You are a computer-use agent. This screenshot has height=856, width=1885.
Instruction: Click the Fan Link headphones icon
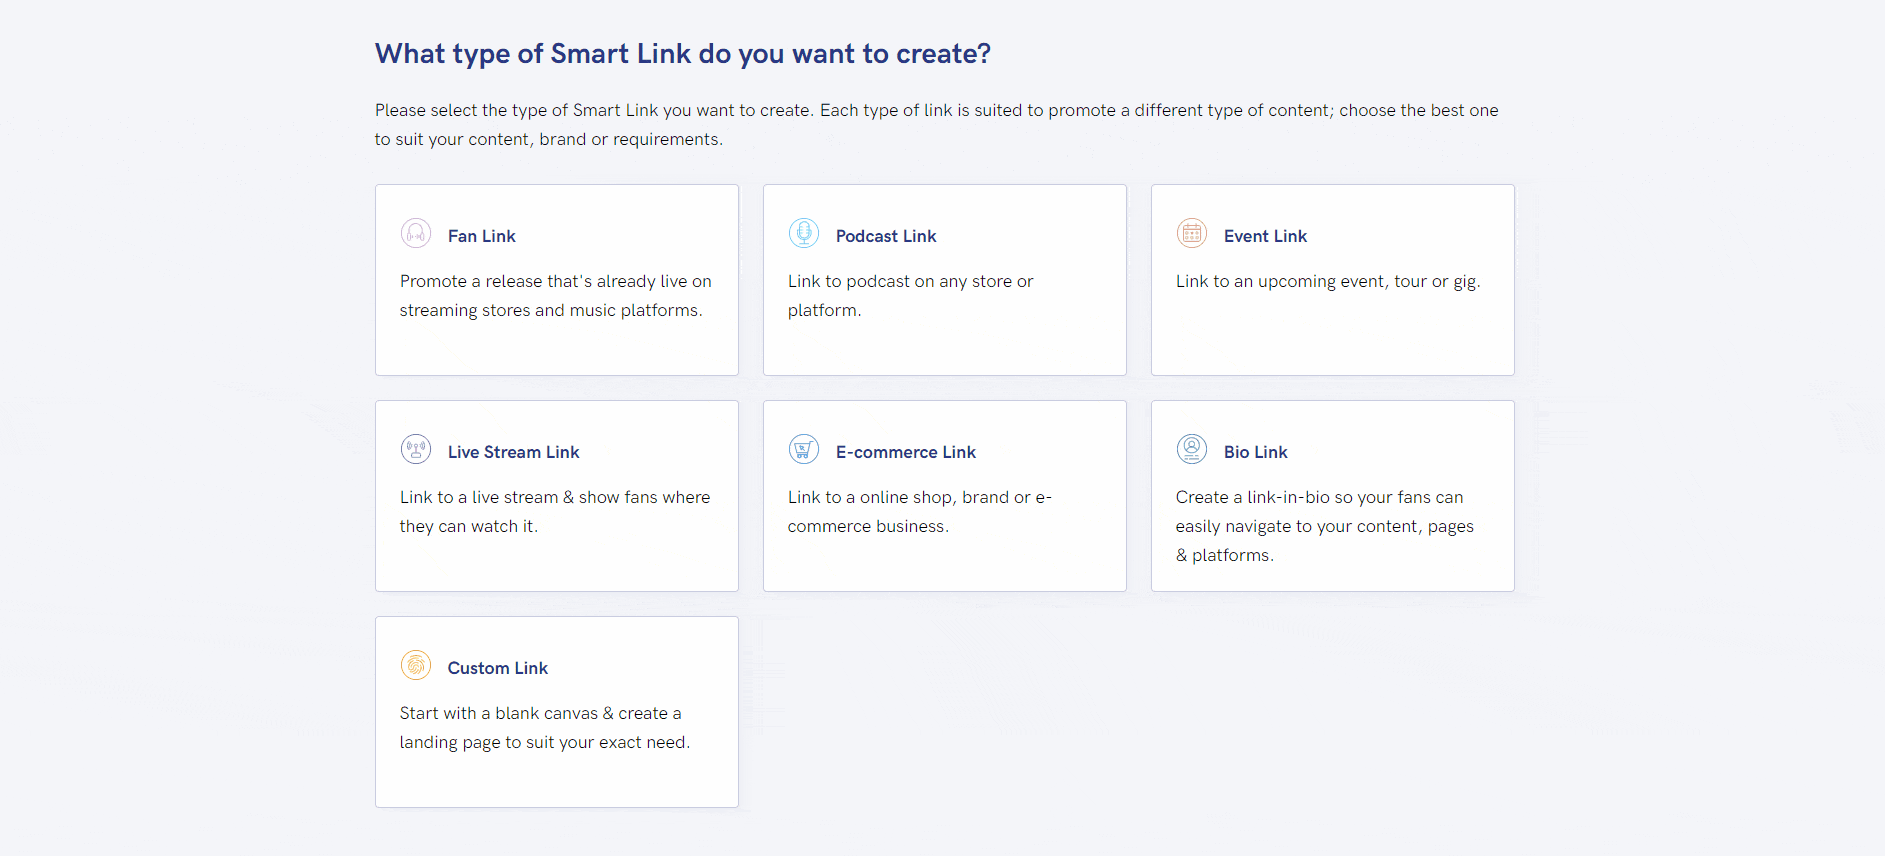click(416, 233)
